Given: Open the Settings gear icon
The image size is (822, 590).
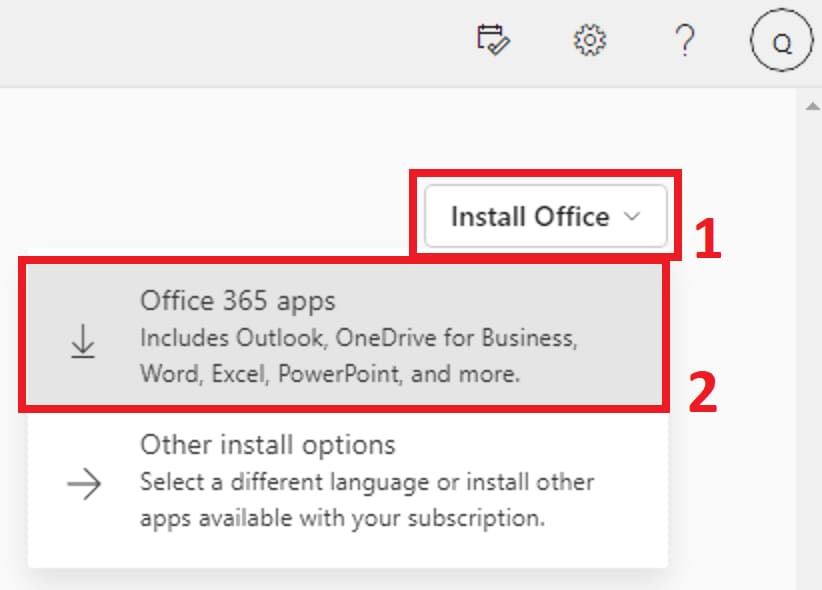Looking at the screenshot, I should point(590,41).
